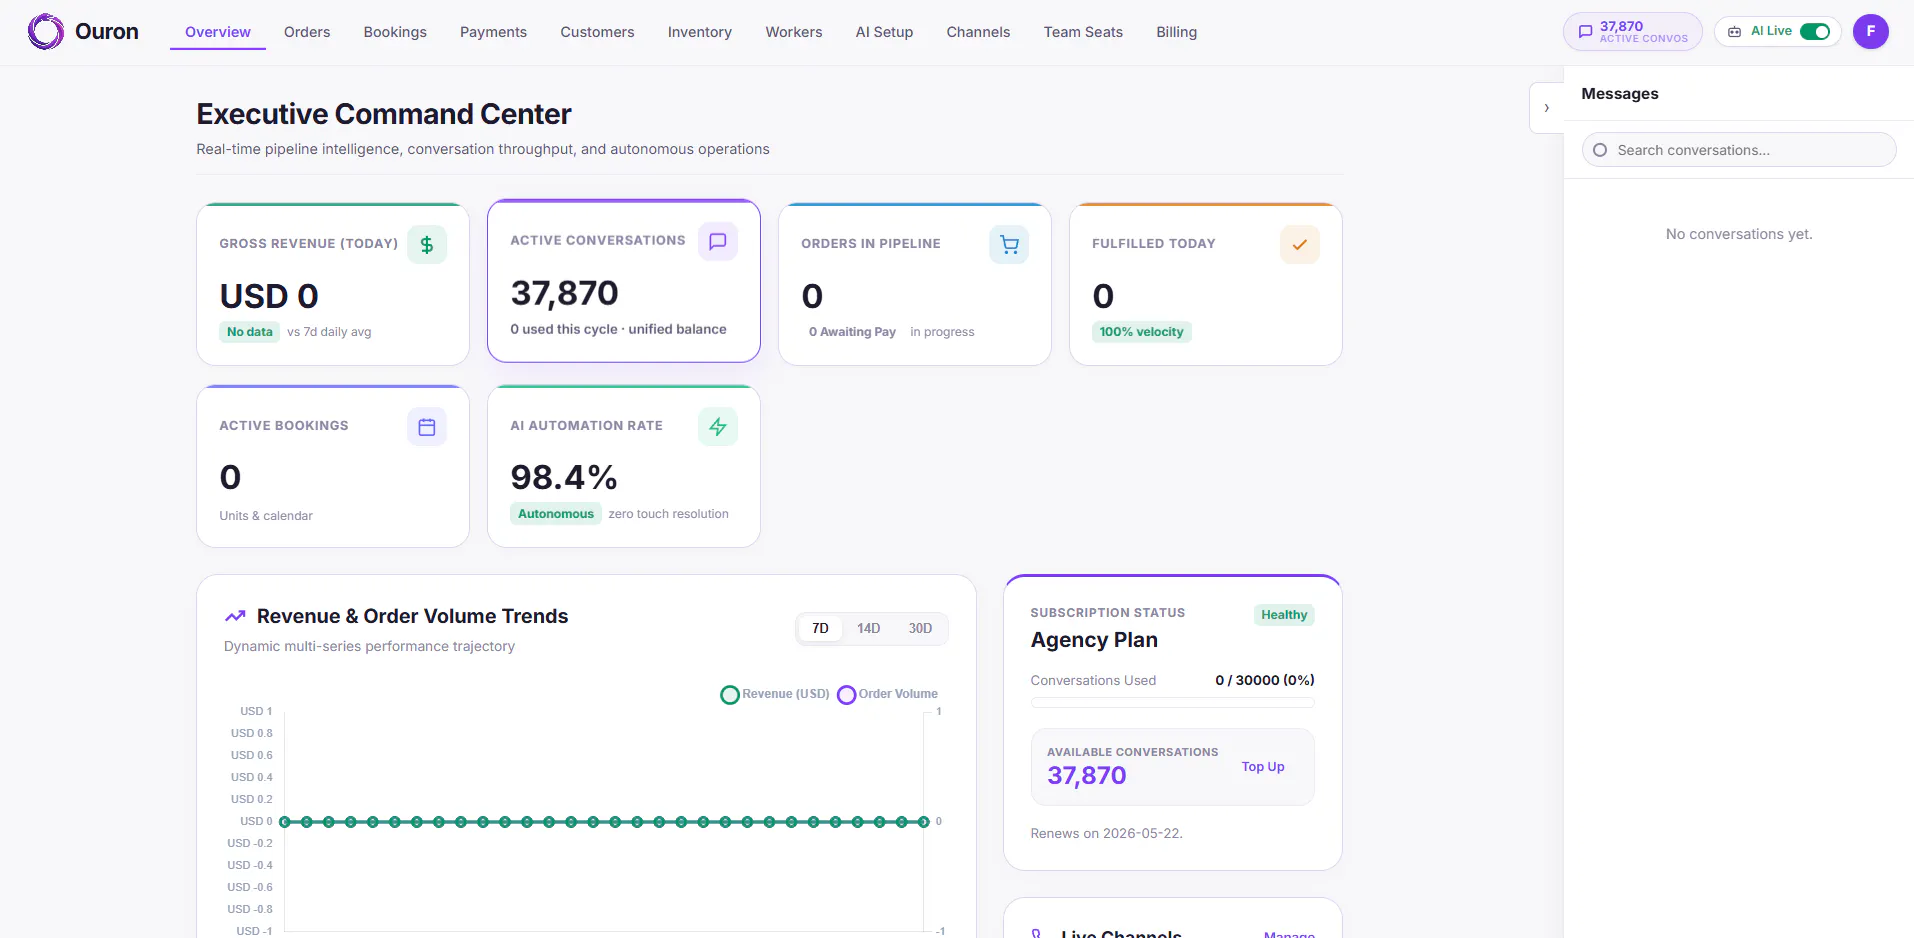Screen dimensions: 1914x938
Task: Click the 'No conversations yet.' message
Action: pos(1739,234)
